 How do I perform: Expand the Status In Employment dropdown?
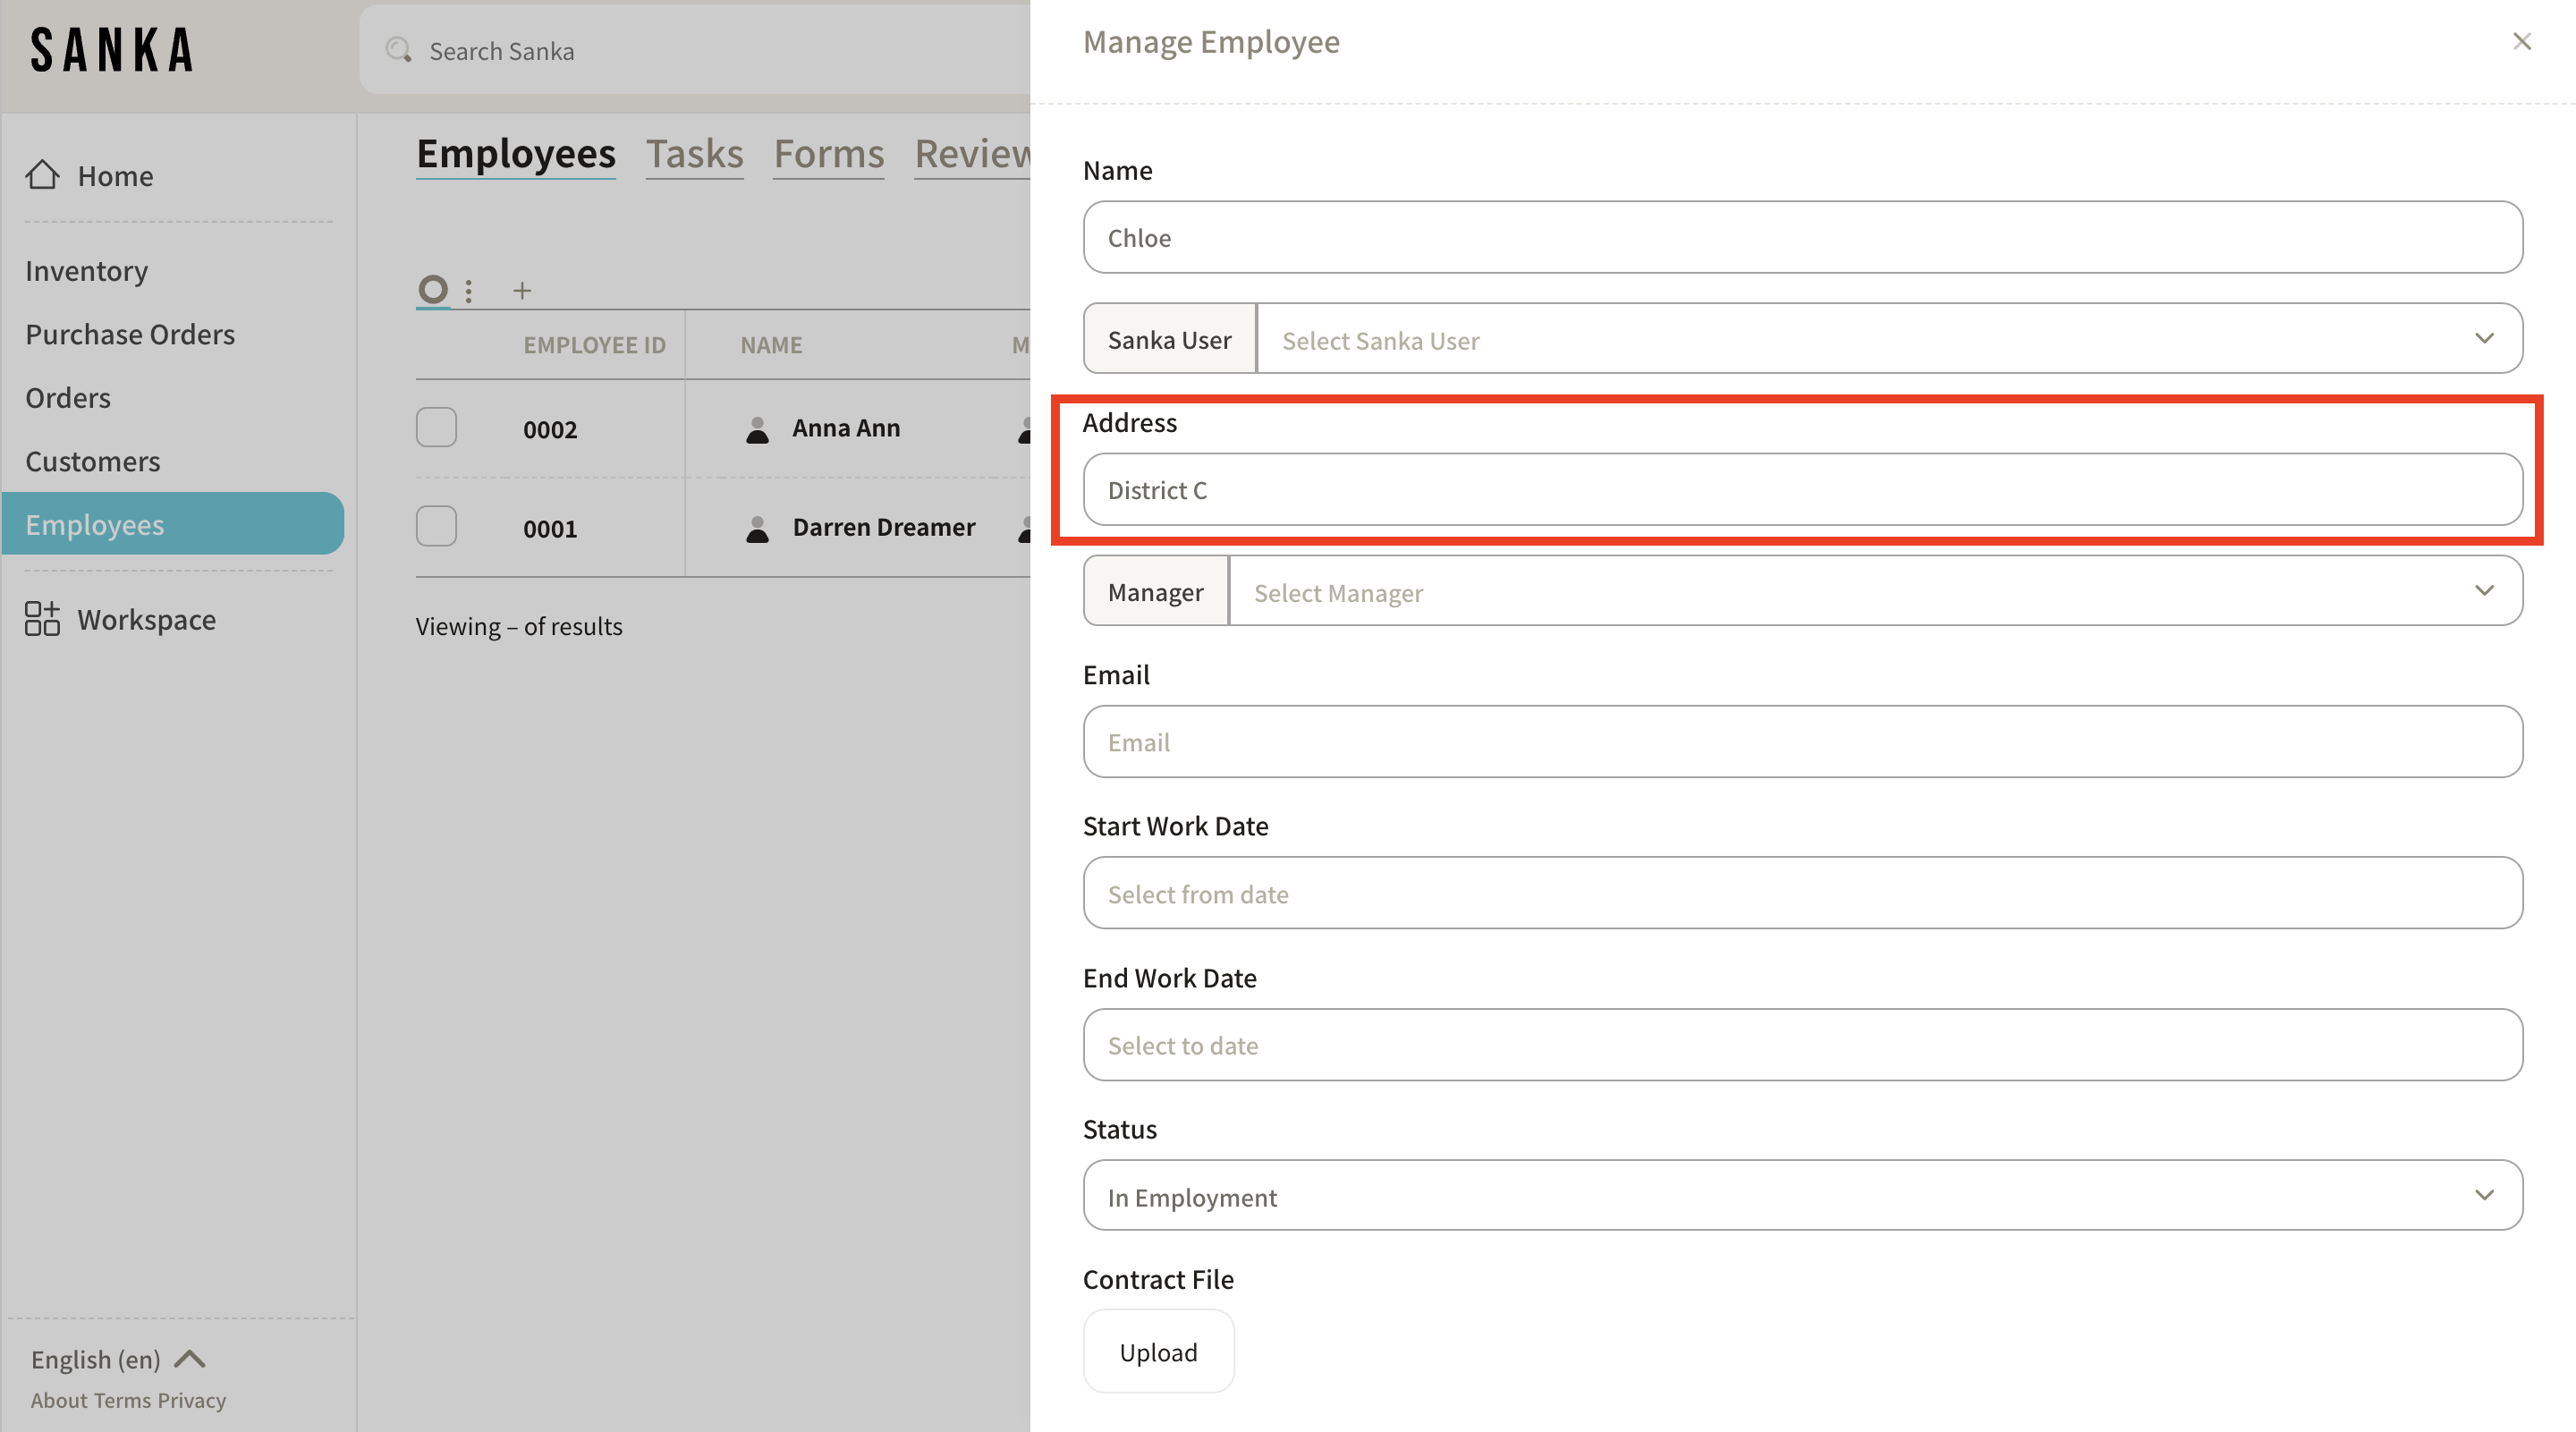tap(1802, 1196)
